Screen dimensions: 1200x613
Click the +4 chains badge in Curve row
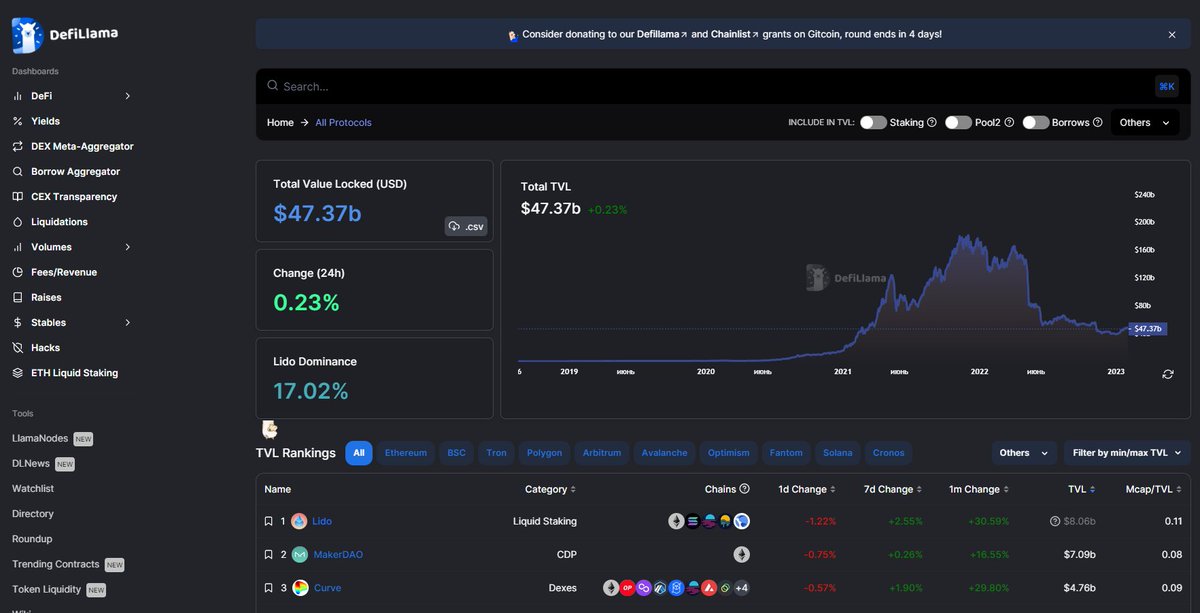tap(741, 588)
